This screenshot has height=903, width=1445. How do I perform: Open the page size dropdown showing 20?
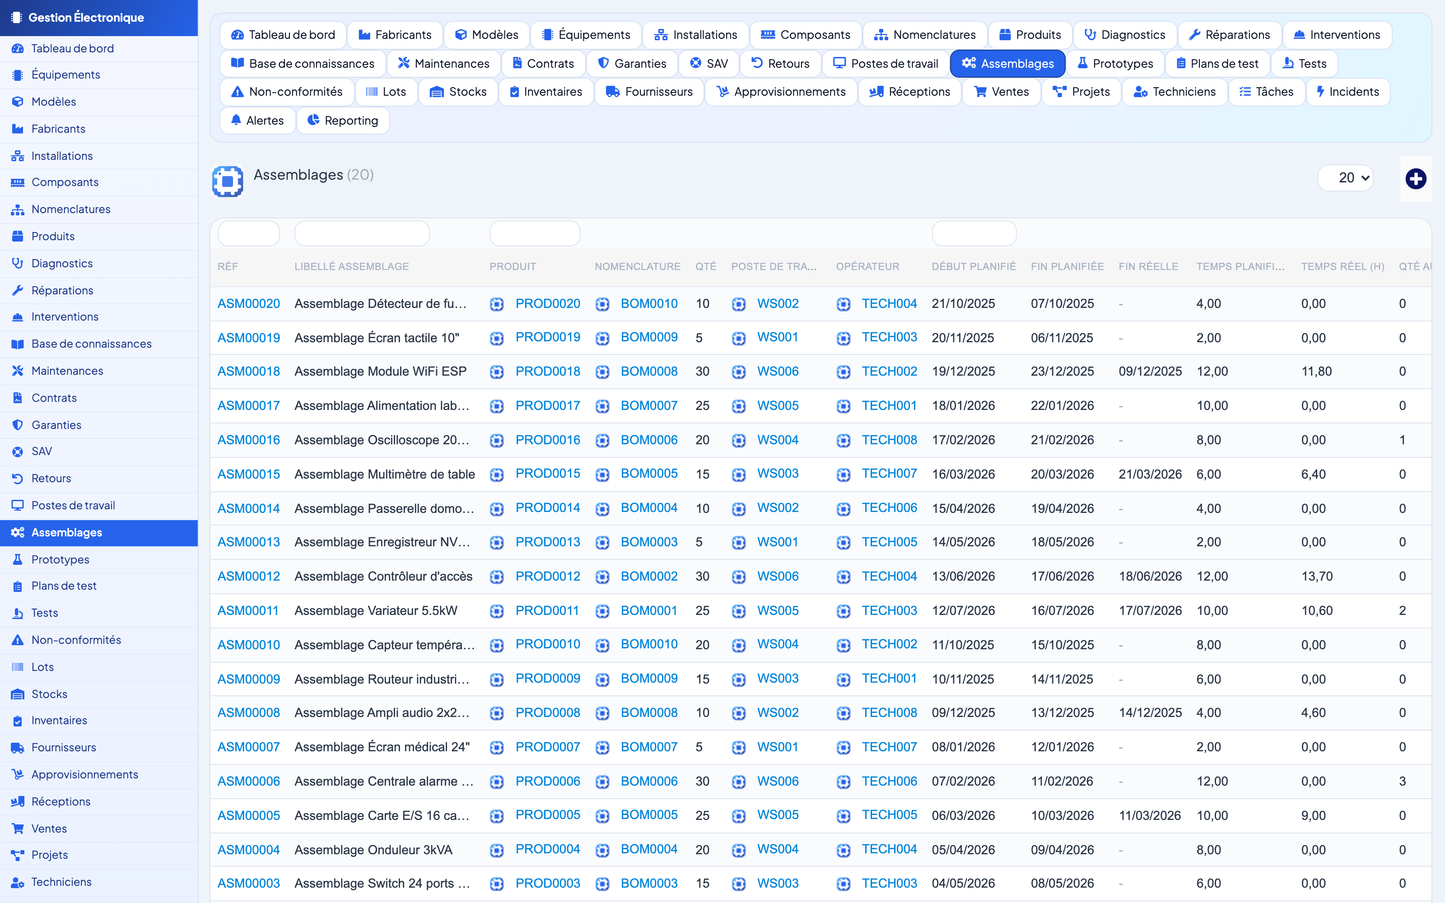tap(1345, 178)
